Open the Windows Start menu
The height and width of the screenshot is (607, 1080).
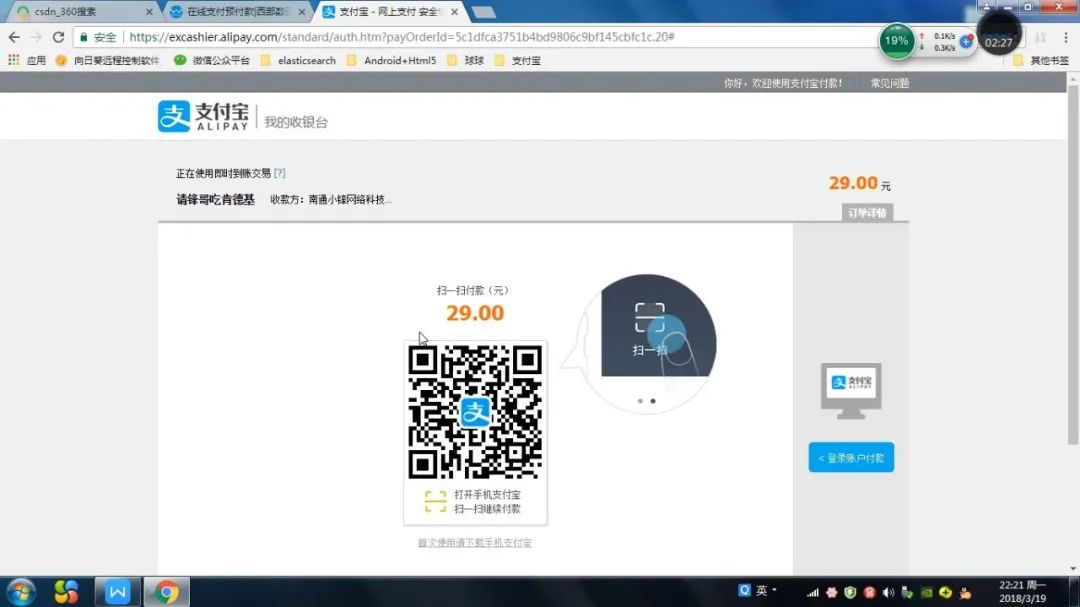pos(21,592)
